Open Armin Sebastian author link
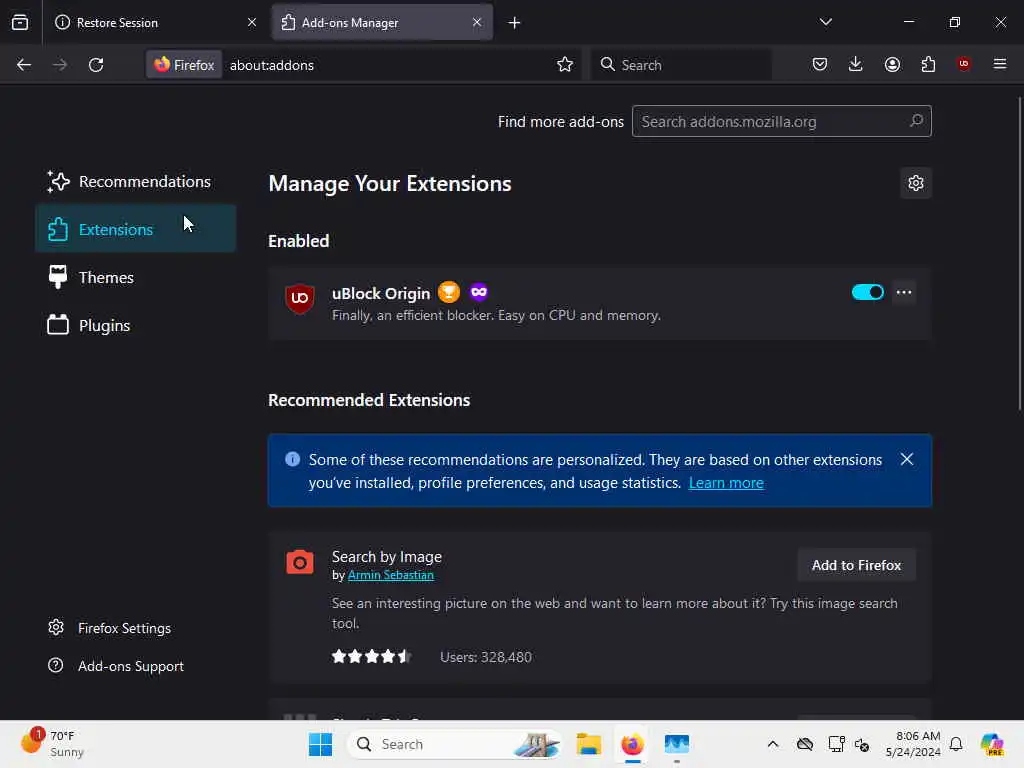This screenshot has height=768, width=1024. [x=391, y=575]
